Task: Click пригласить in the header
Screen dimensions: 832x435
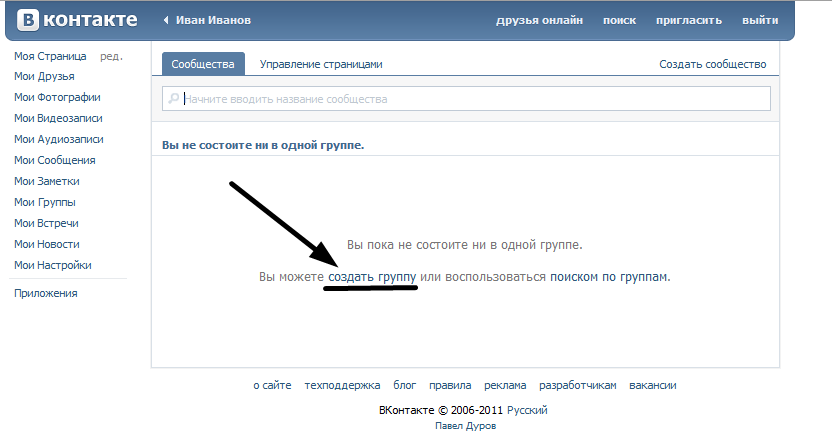Action: tap(689, 20)
